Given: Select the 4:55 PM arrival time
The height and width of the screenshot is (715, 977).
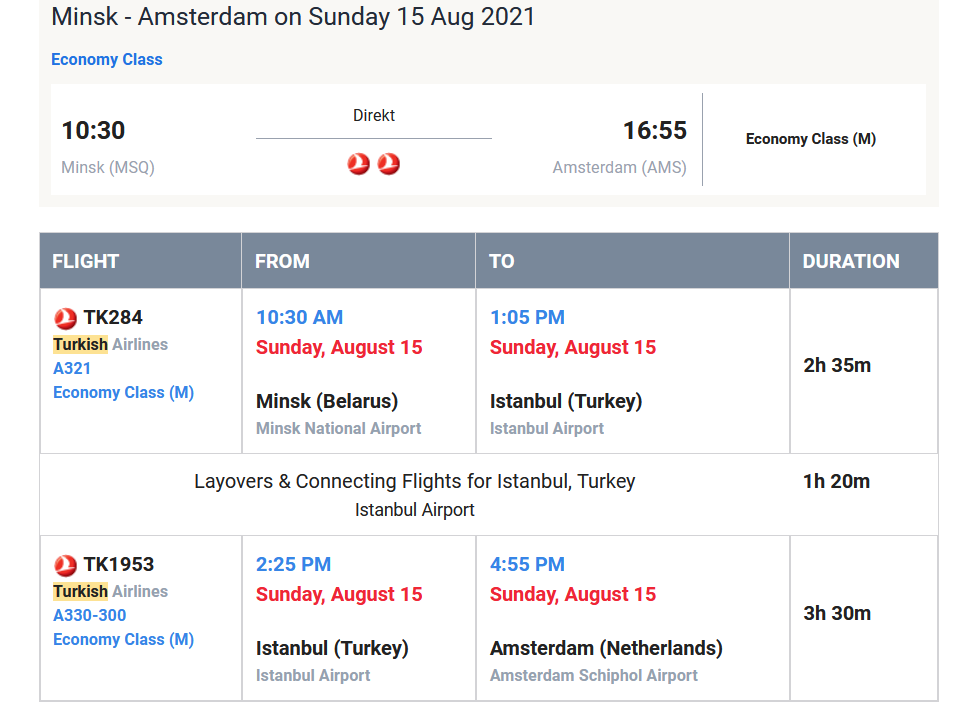Looking at the screenshot, I should 527,564.
